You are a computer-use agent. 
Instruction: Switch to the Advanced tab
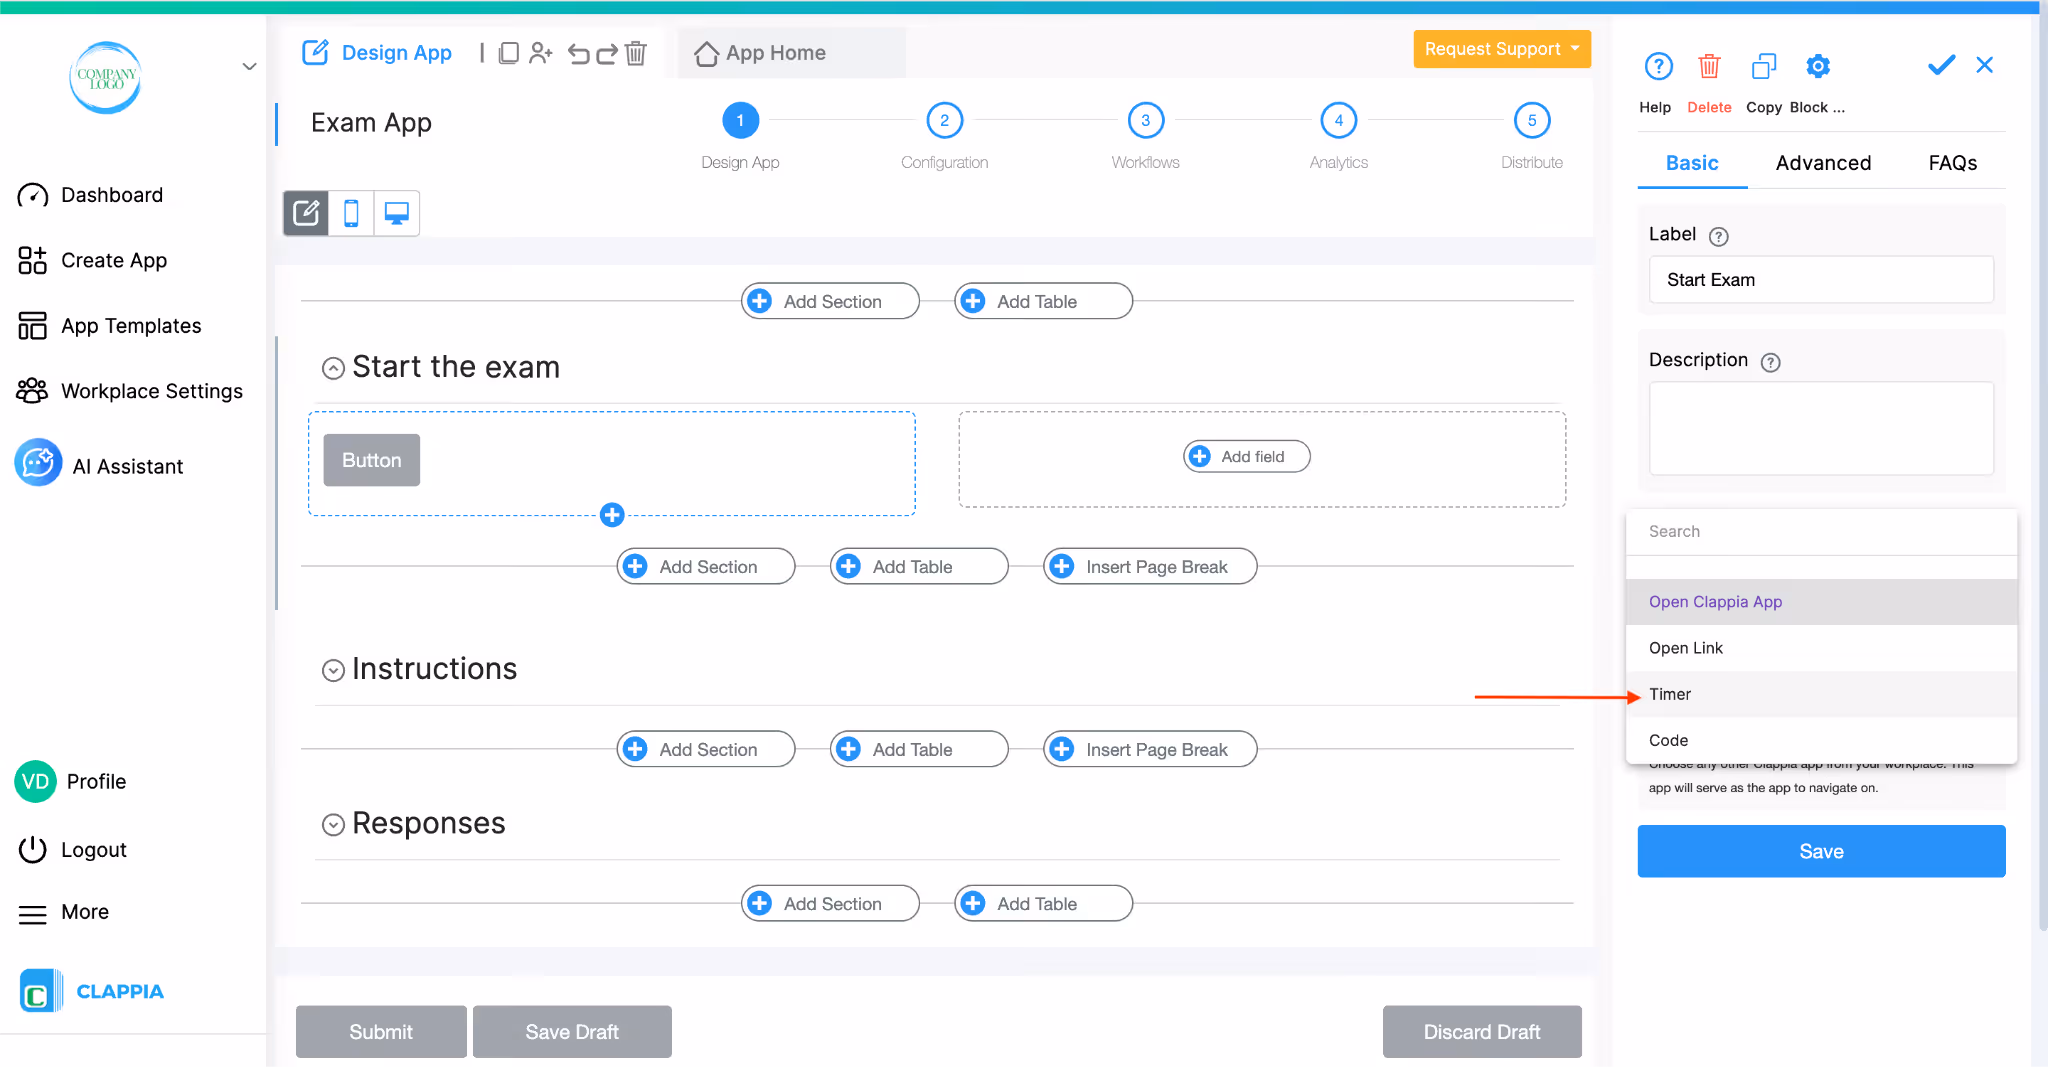(1823, 163)
